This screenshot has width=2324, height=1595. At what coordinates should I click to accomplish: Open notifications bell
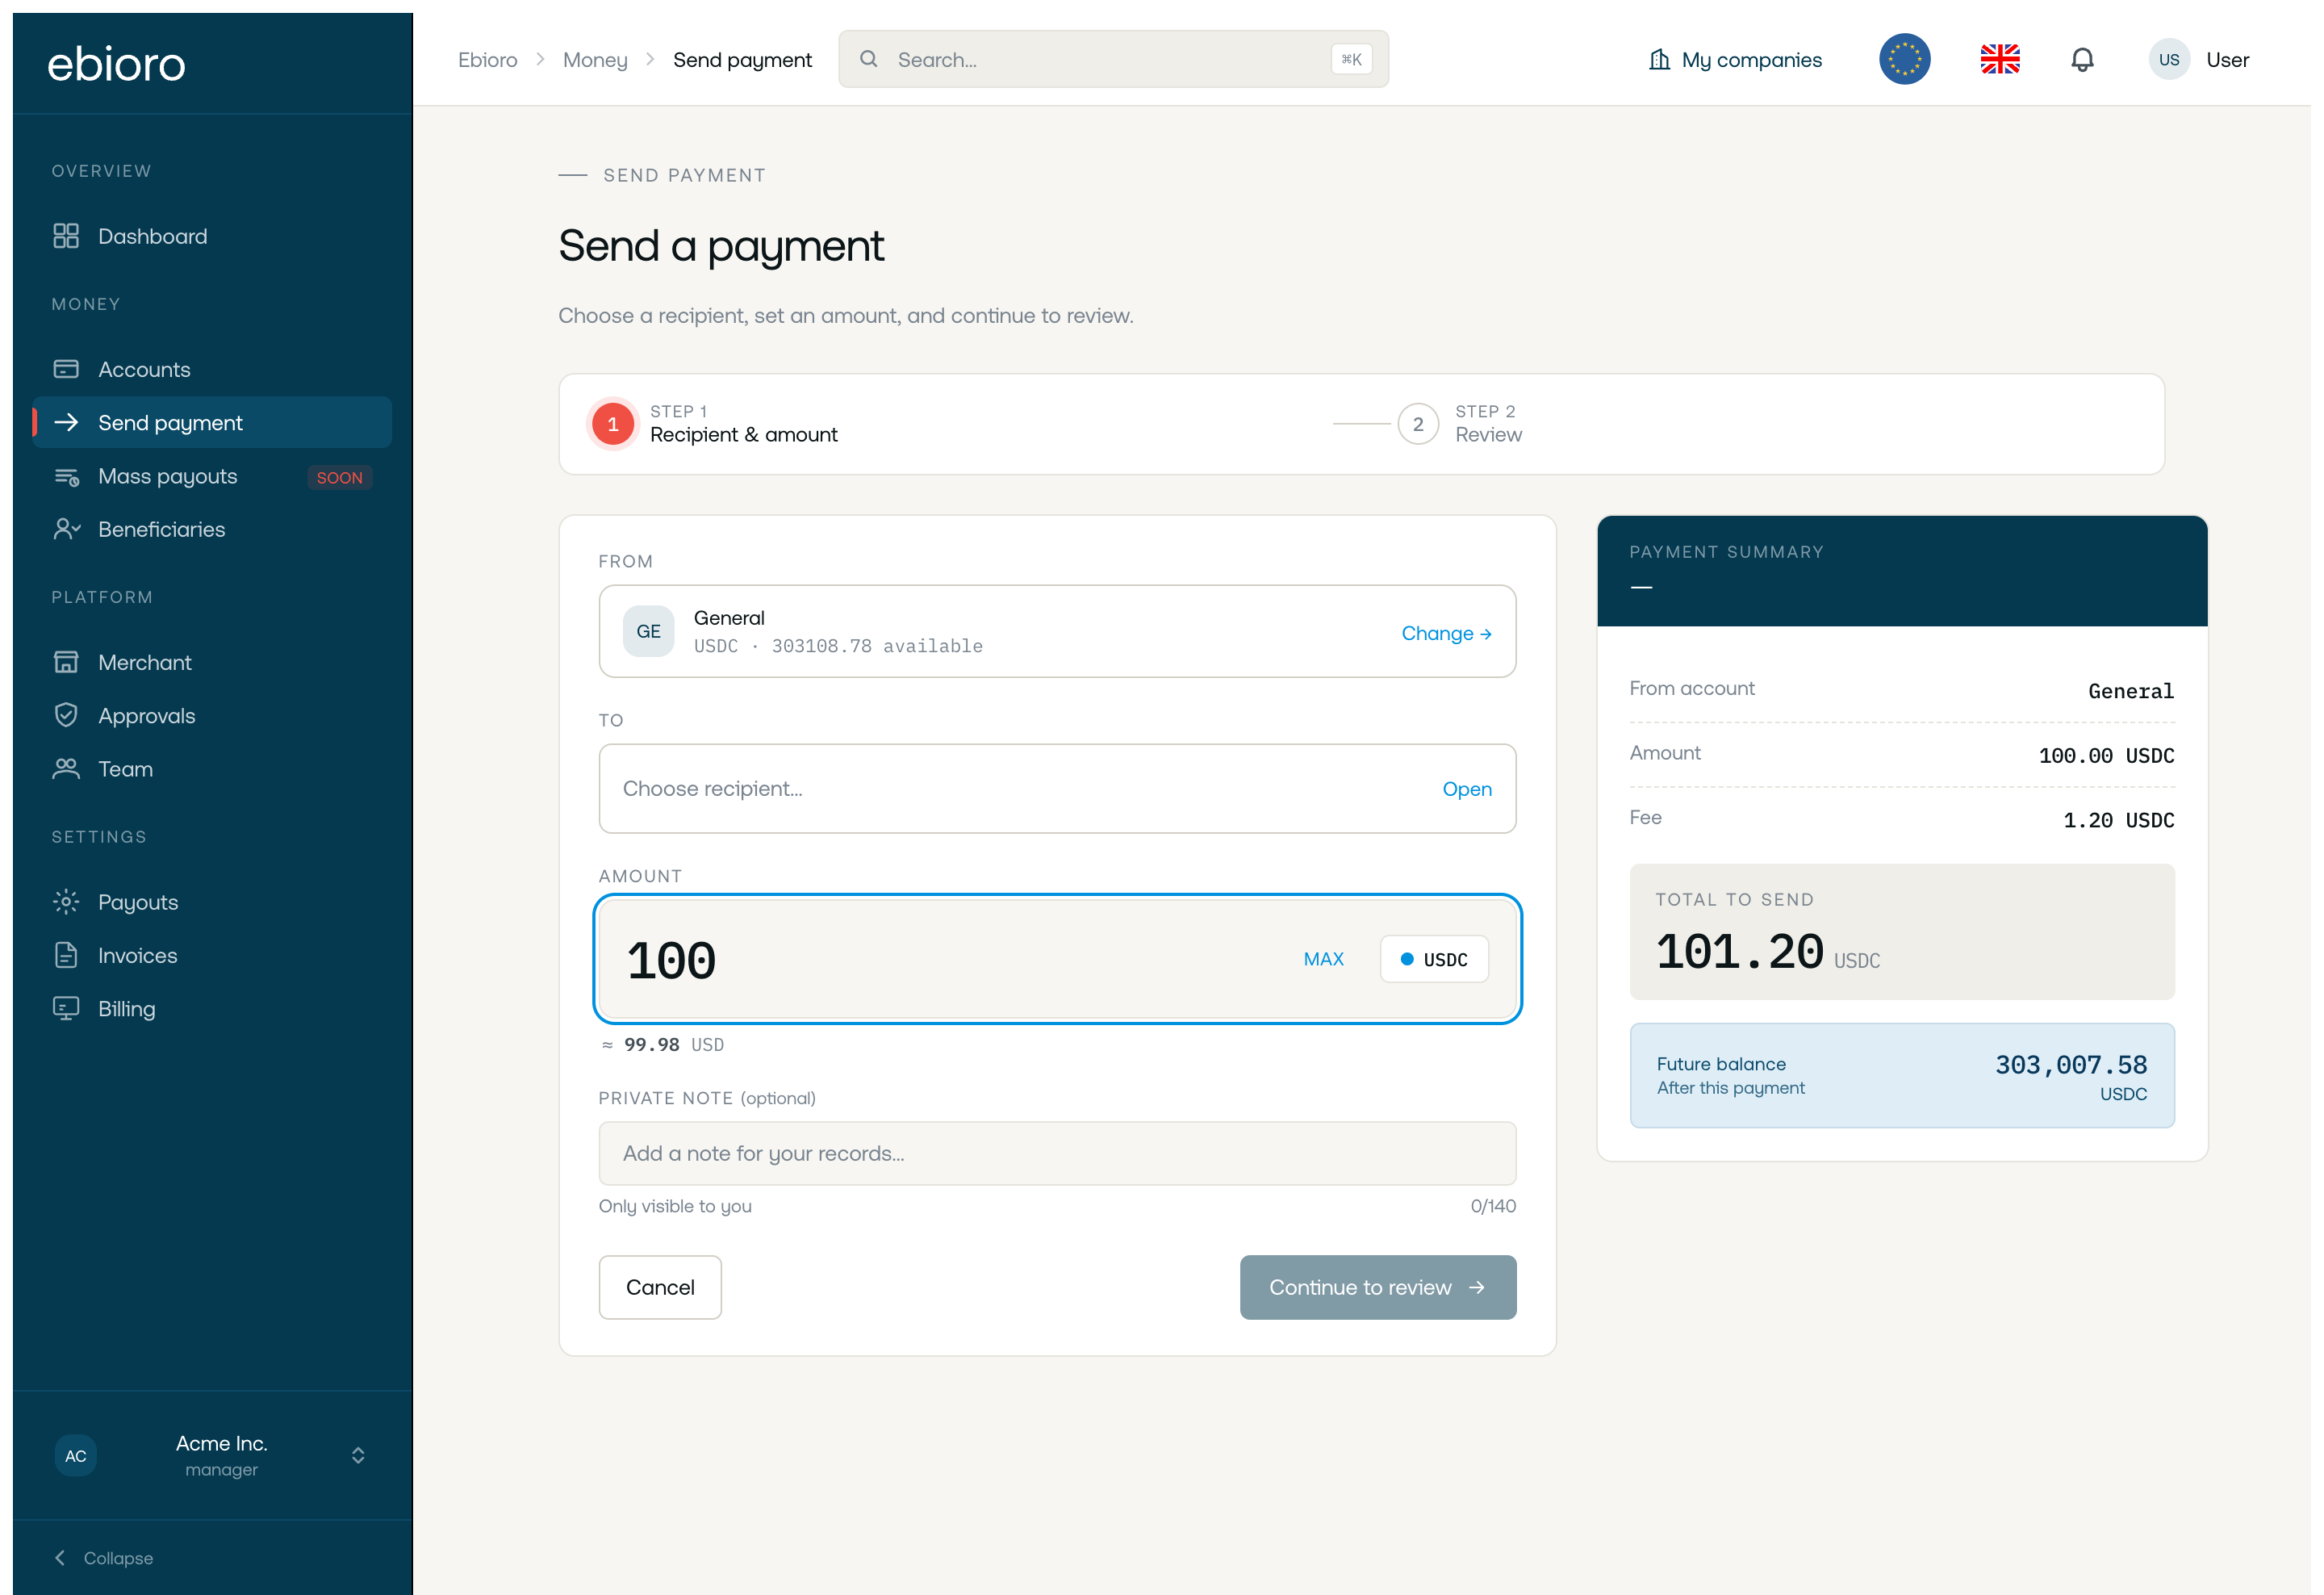(x=2082, y=59)
